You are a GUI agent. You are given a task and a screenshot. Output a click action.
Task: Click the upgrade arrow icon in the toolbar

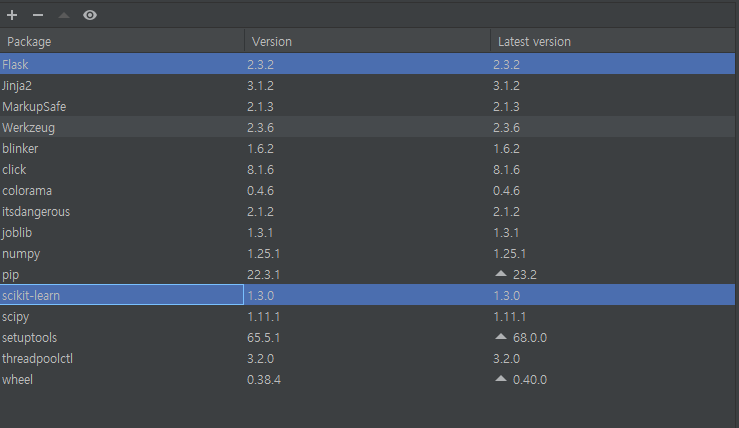[x=64, y=15]
